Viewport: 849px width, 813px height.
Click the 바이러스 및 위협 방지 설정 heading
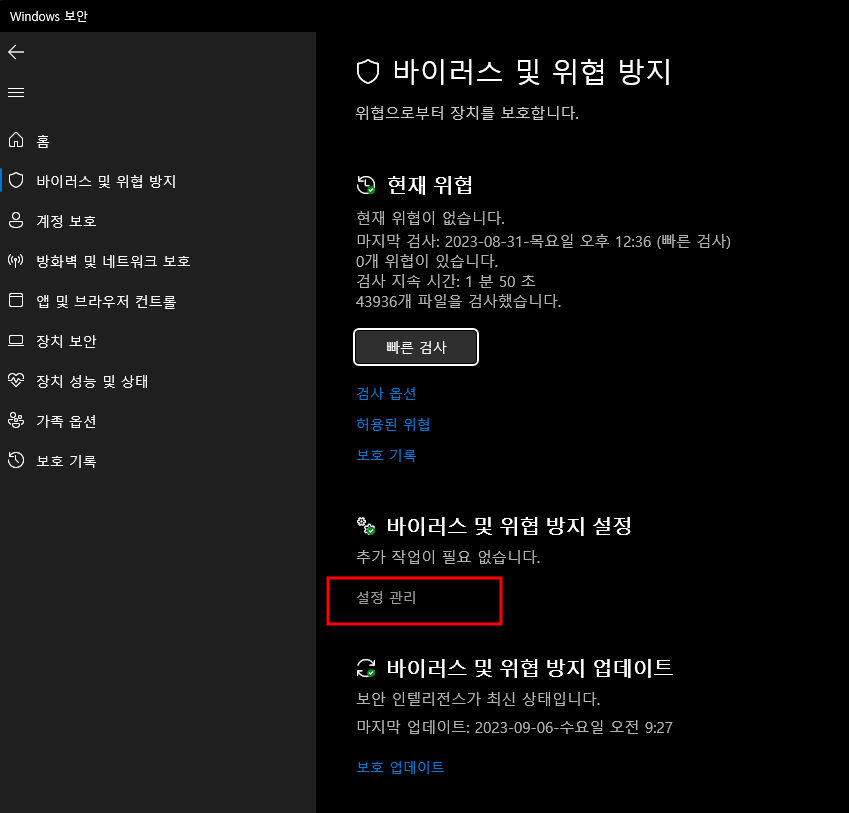click(x=509, y=526)
